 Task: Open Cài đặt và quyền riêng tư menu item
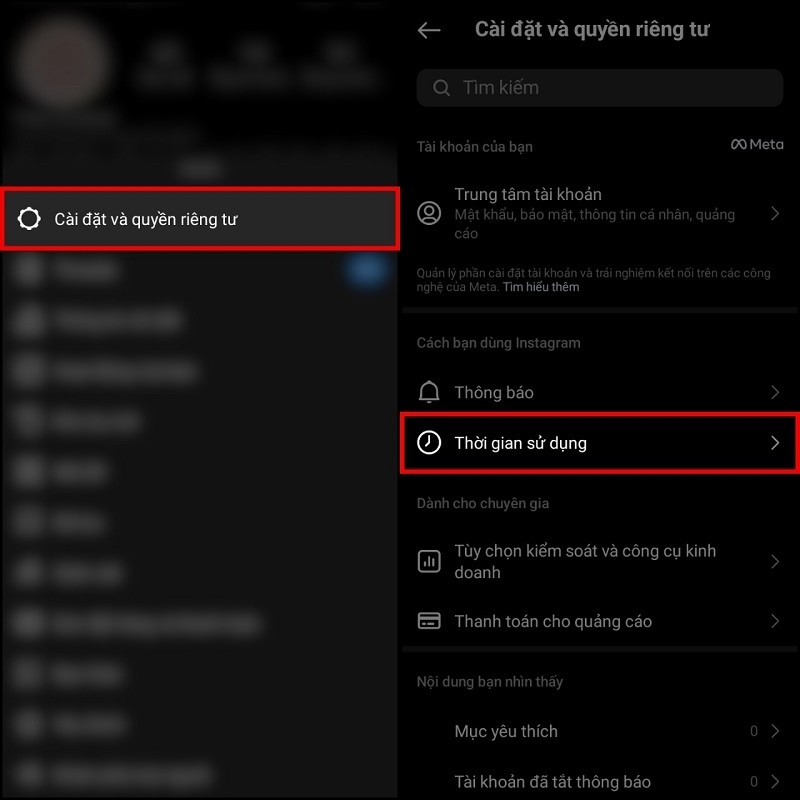(x=200, y=218)
